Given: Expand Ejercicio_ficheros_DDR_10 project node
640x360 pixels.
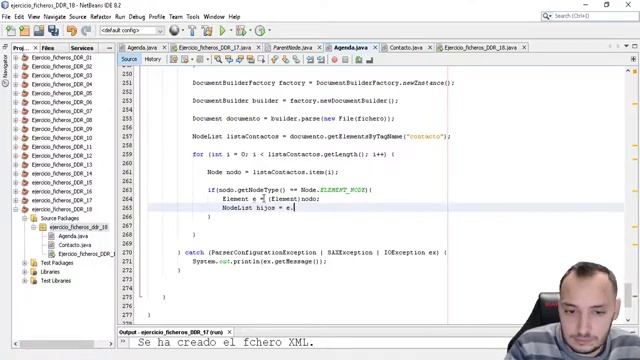Looking at the screenshot, I should (x=16, y=138).
